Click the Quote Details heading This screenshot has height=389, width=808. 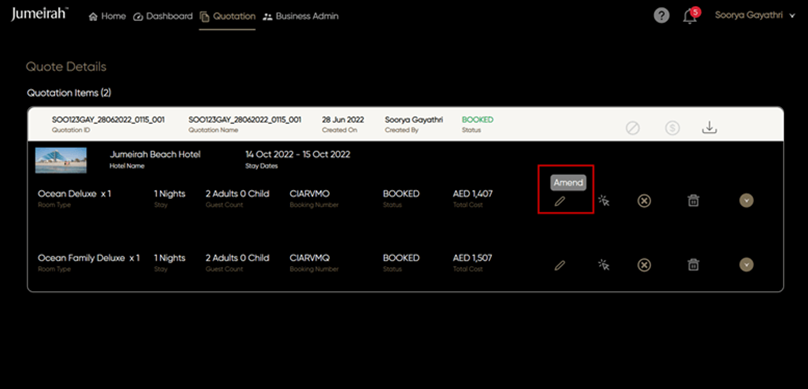point(66,67)
